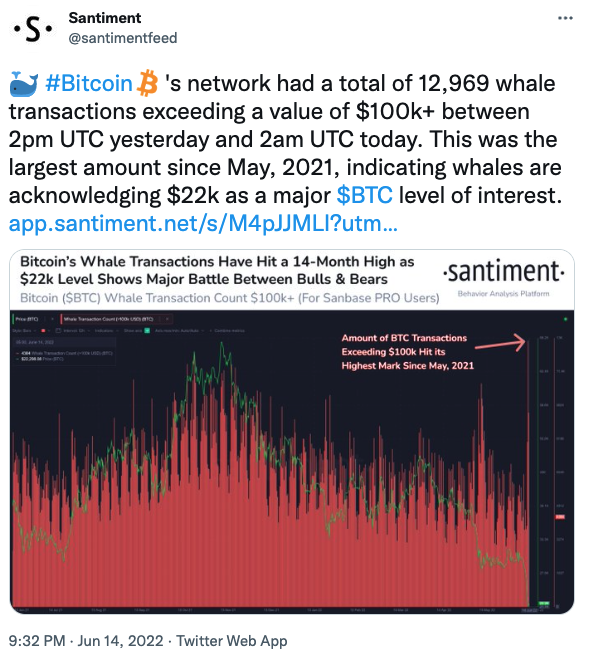Click the green status dot on the chart
This screenshot has height=659, width=589.
565,319
